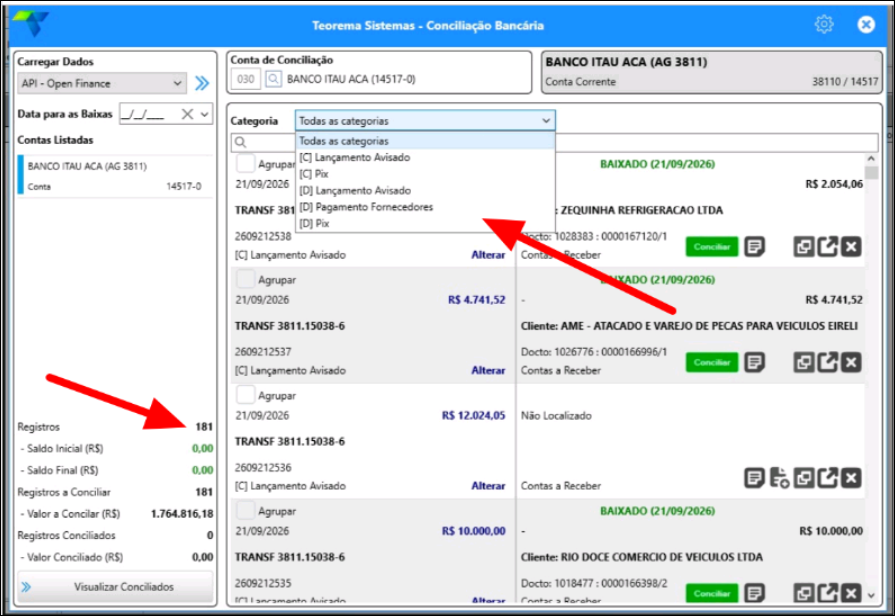Click the open-external icon in the AME - ATACADO row
The height and width of the screenshot is (616, 895).
click(x=828, y=363)
